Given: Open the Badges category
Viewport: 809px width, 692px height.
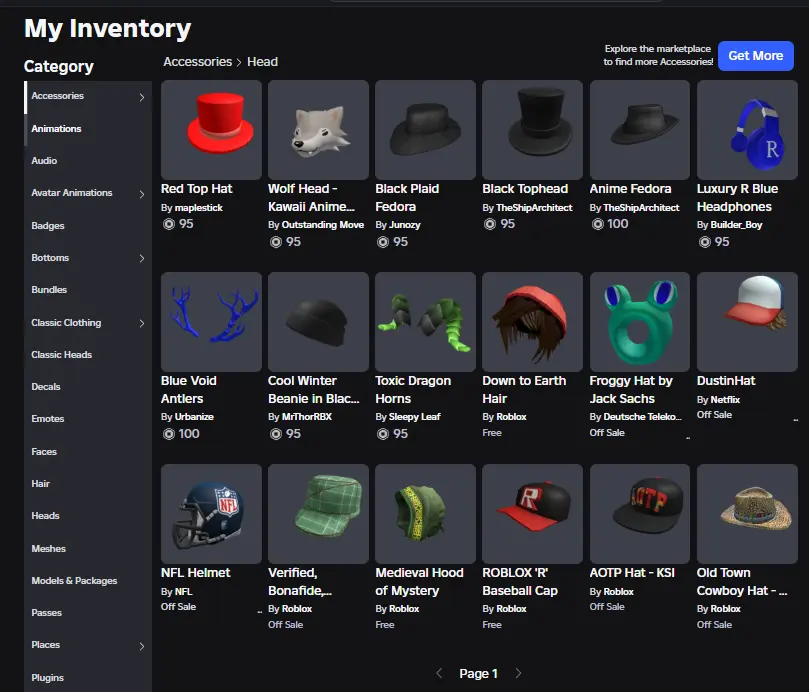Looking at the screenshot, I should 47,226.
